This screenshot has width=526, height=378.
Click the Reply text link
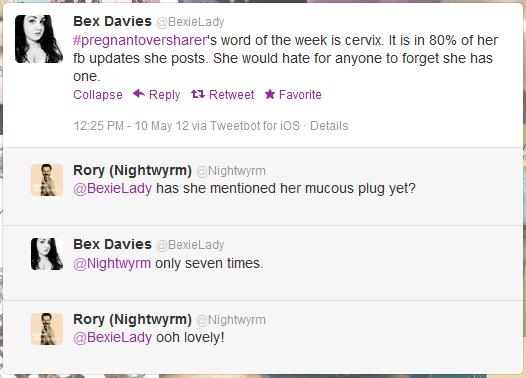click(x=164, y=95)
